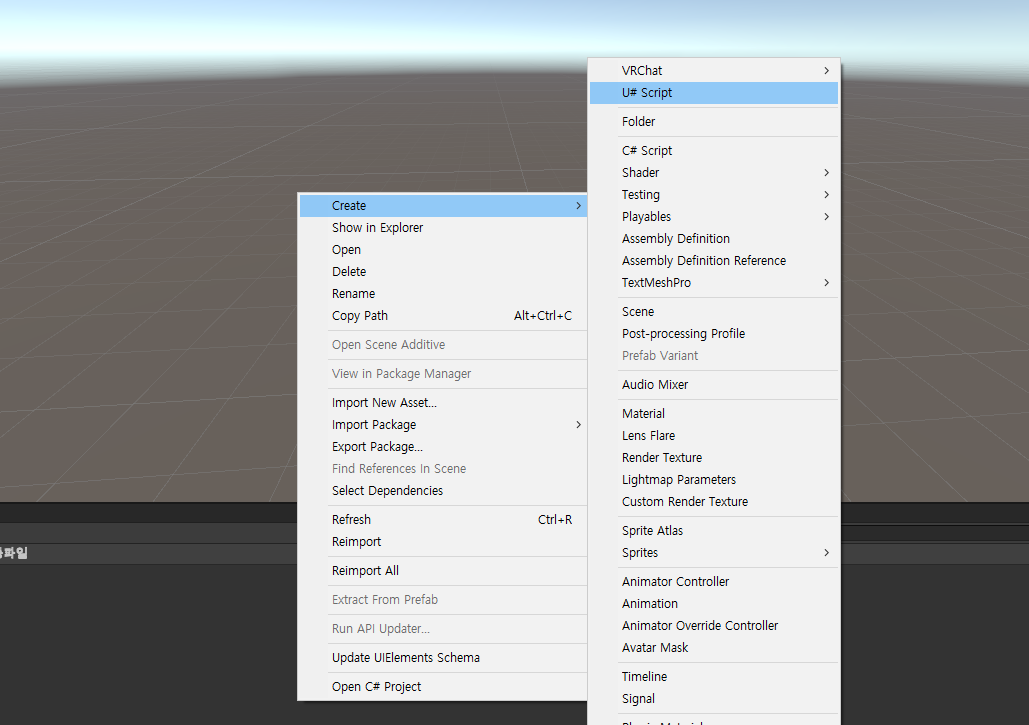Select Export Package...
This screenshot has height=725, width=1029.
tap(443, 446)
